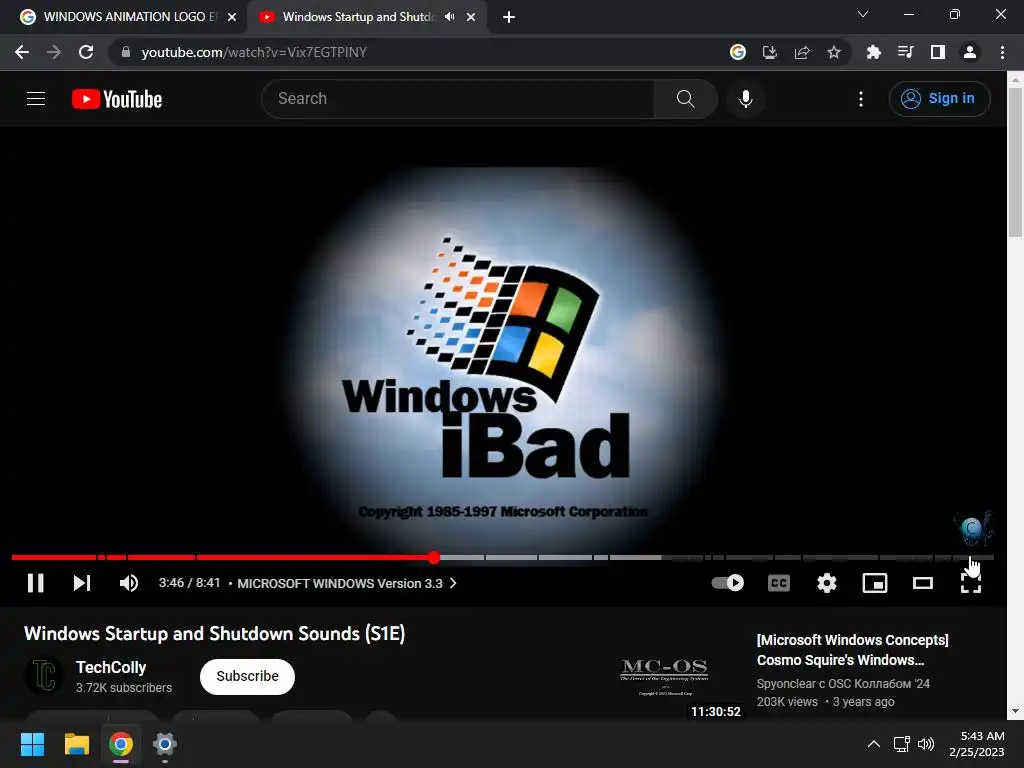The image size is (1024, 768).
Task: Select the Windows Startup and Shutdown tab
Action: [356, 17]
